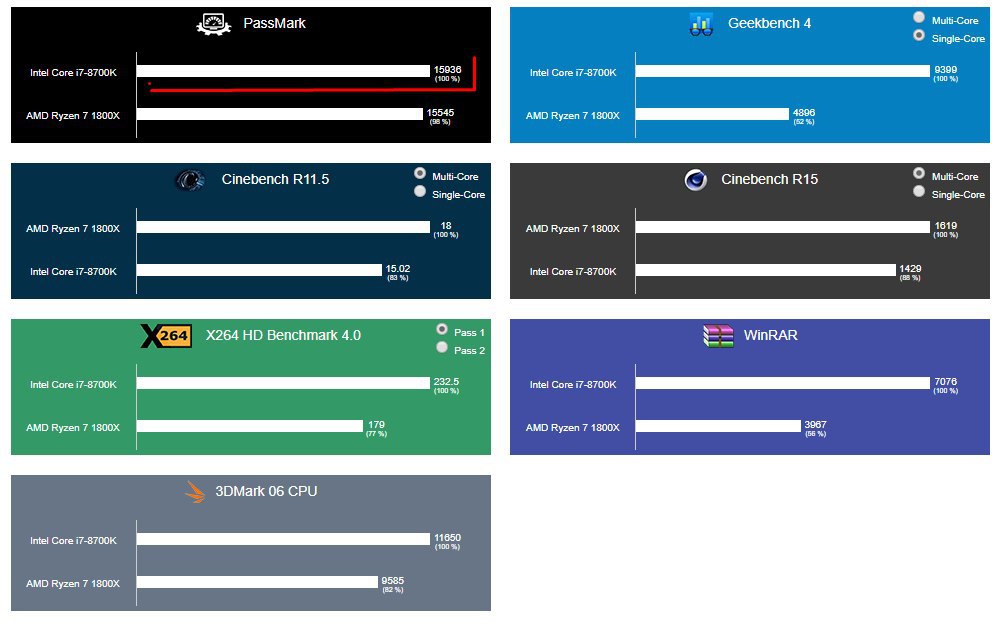Click the i7-8700K bar in Cinebench R15
1007x641 pixels.
point(766,270)
